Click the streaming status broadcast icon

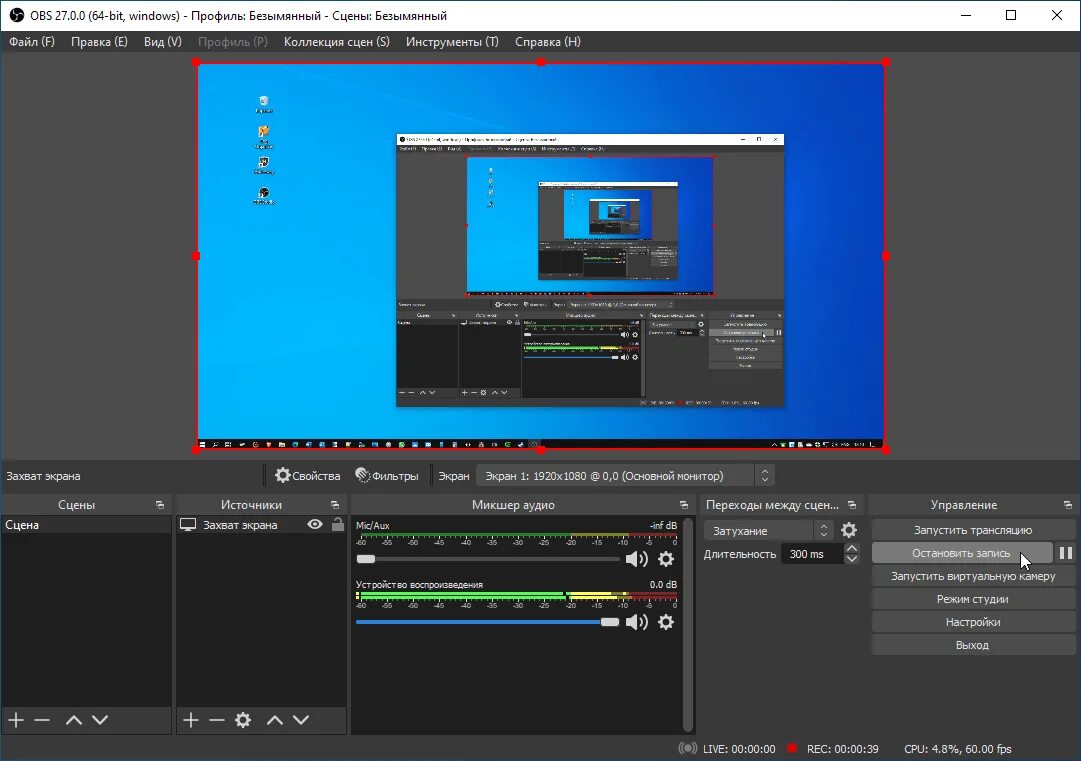pos(687,748)
